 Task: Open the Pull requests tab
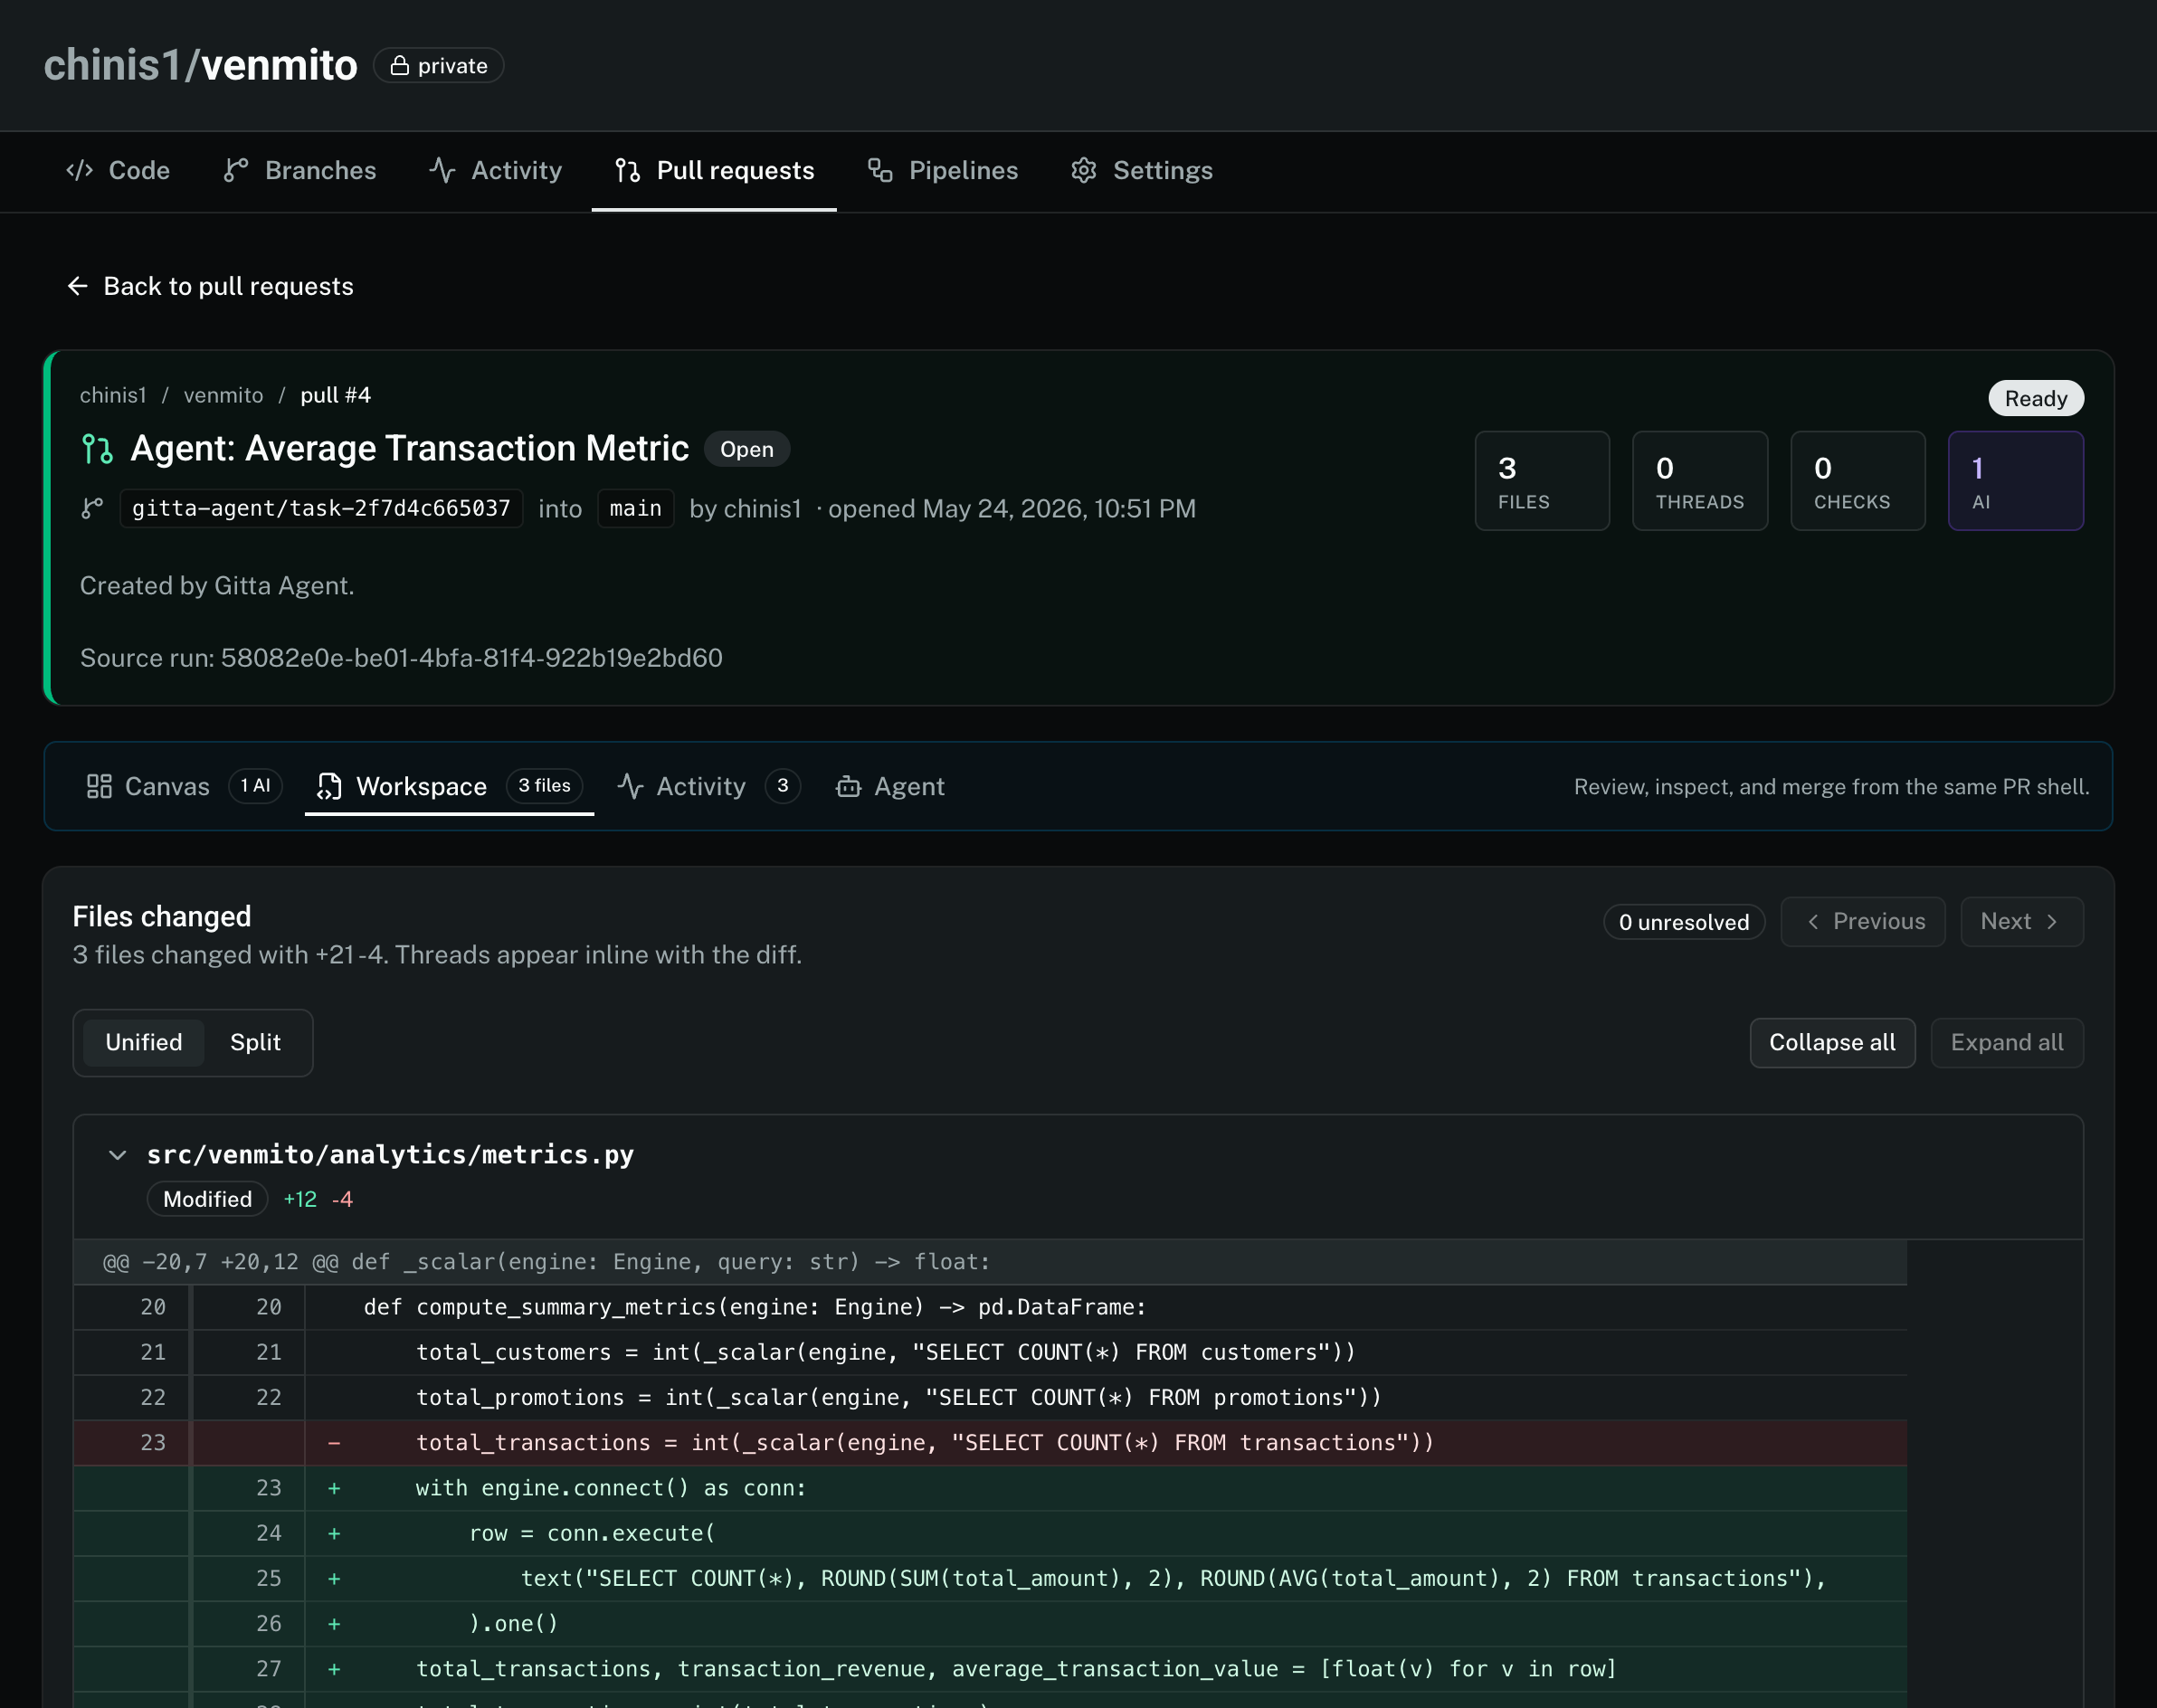[x=714, y=170]
